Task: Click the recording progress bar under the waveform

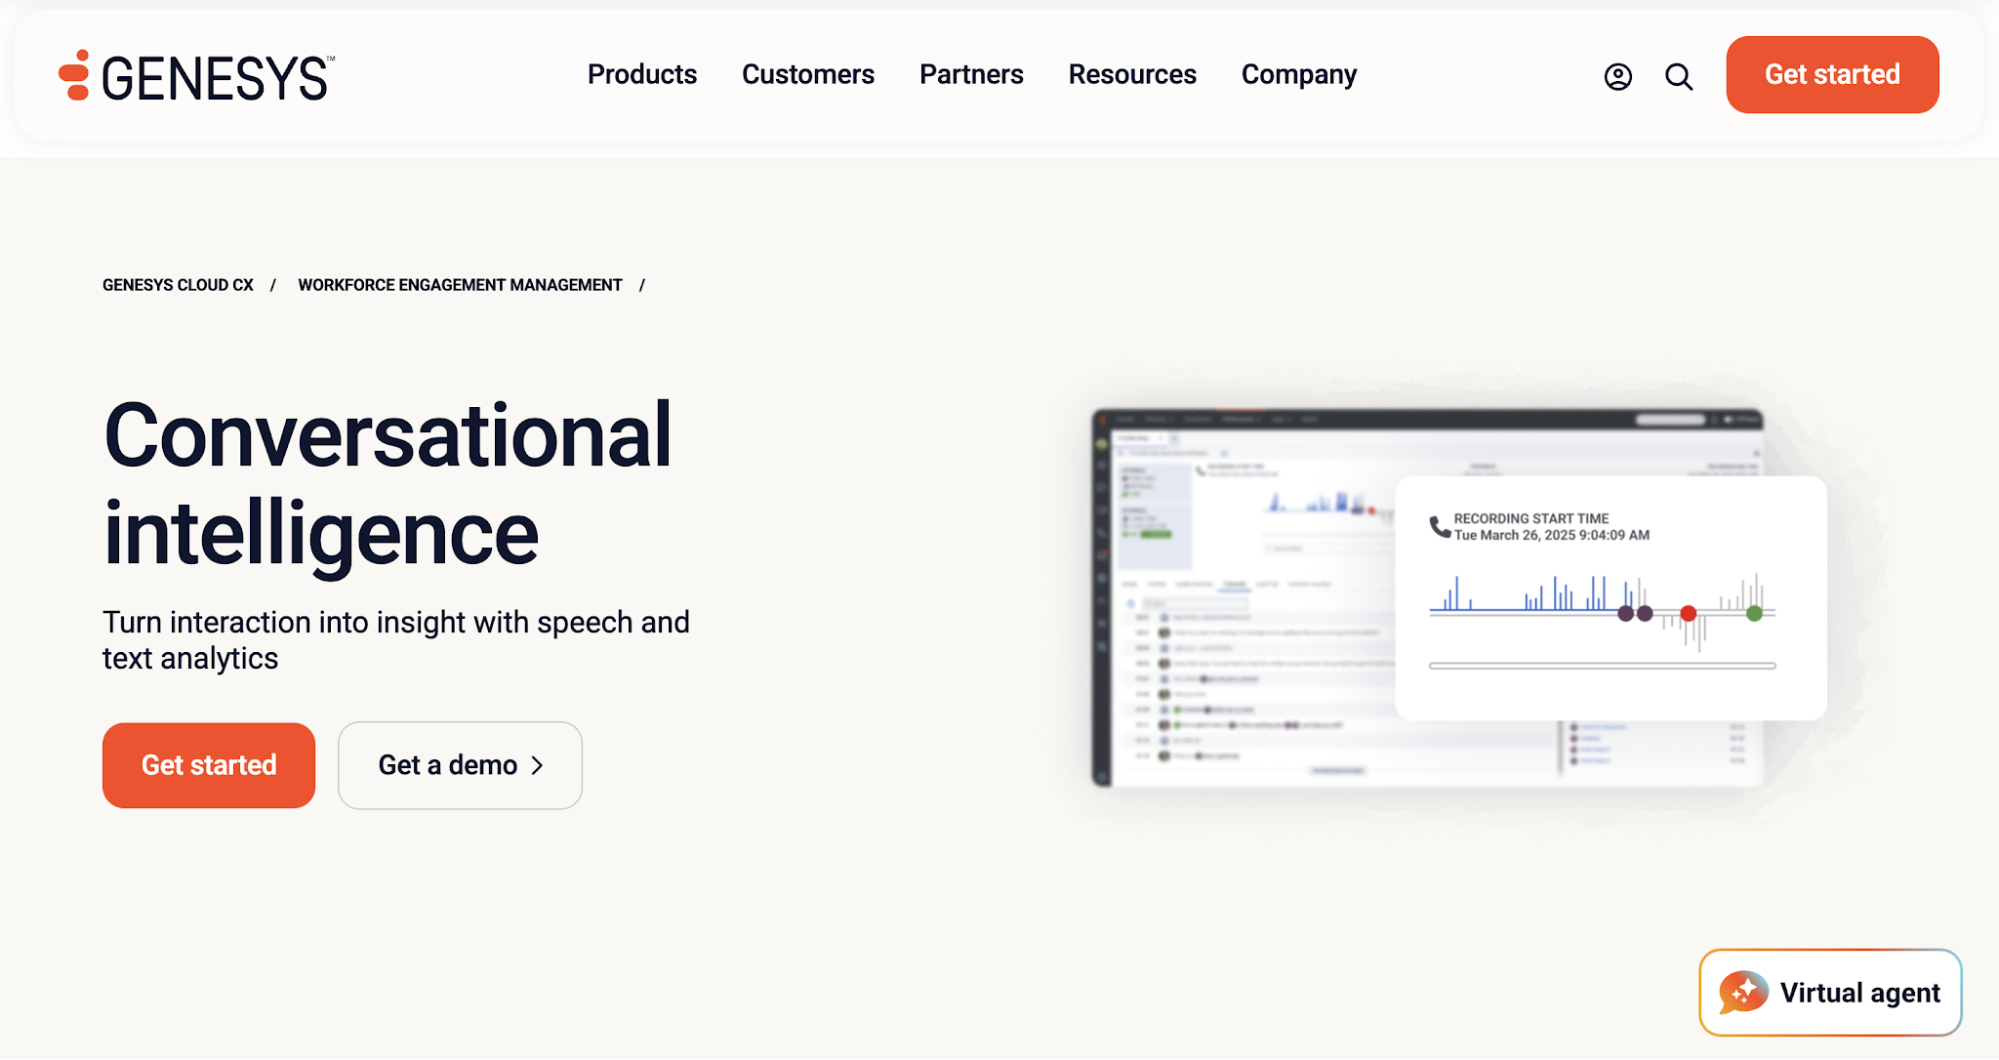Action: tap(1602, 665)
